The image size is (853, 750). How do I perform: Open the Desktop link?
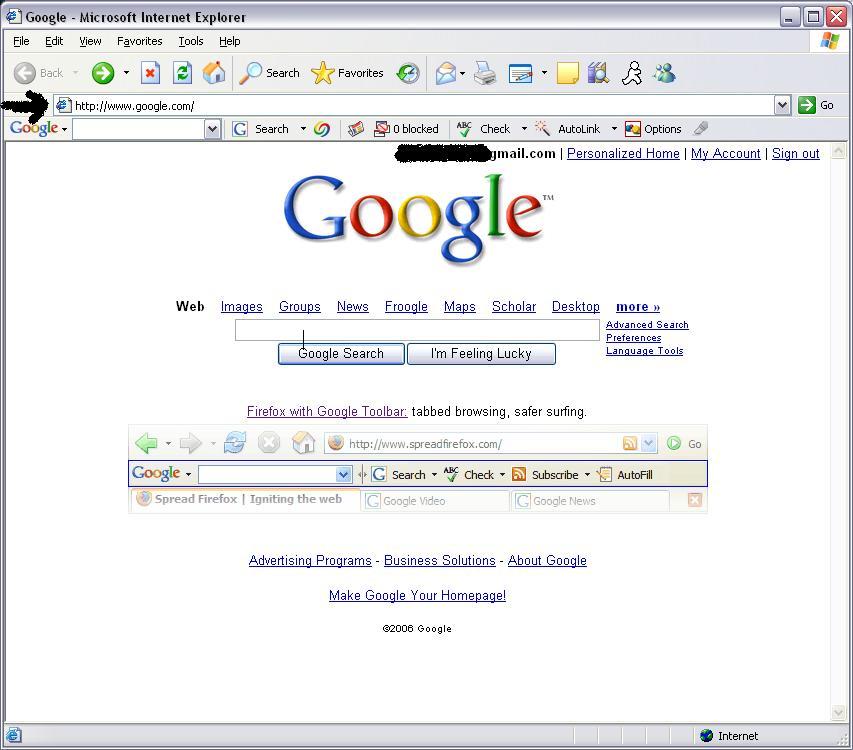tap(576, 307)
